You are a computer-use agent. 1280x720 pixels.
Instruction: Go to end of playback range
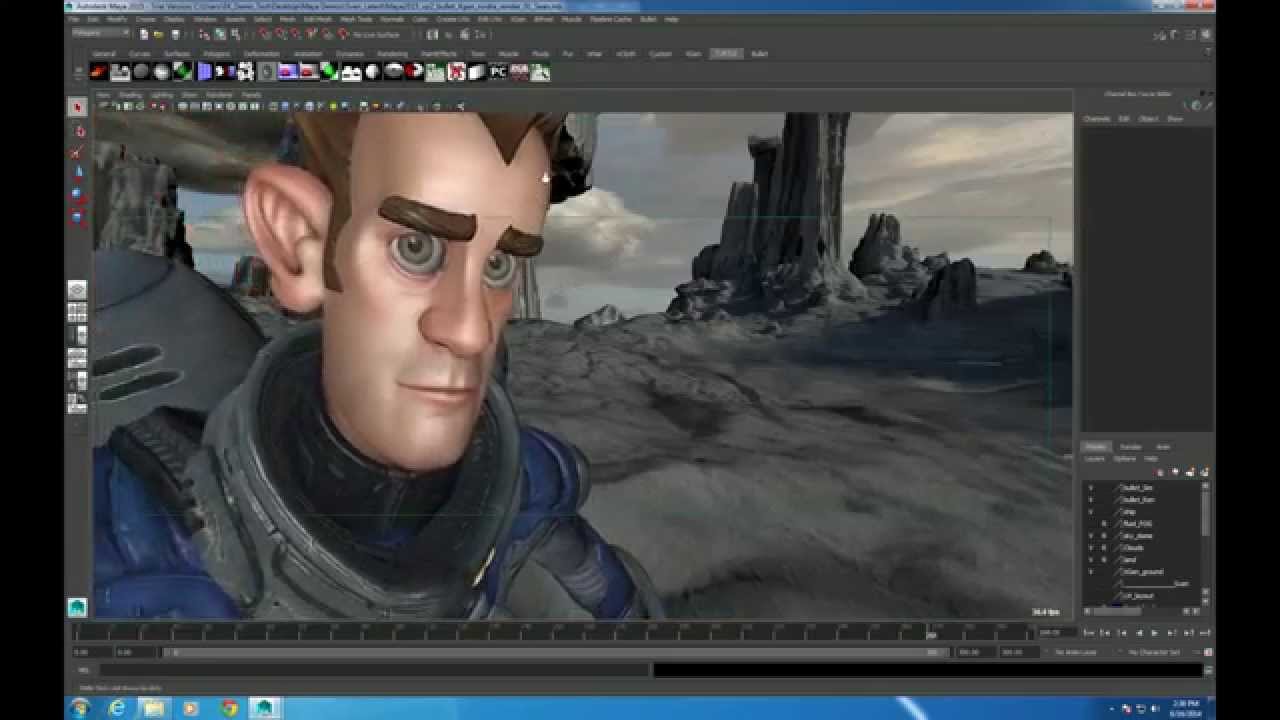pos(1205,633)
